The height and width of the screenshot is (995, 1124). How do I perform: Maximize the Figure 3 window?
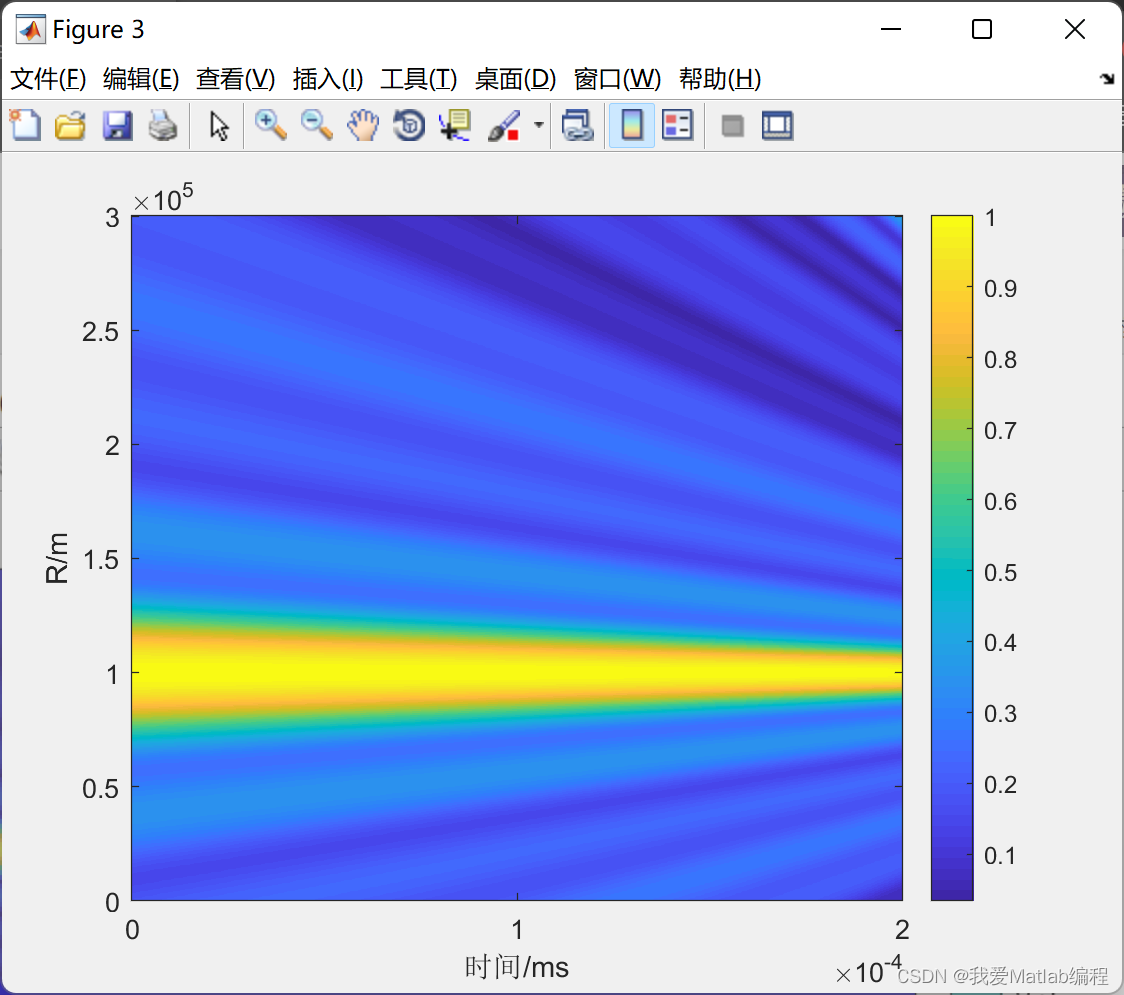pyautogui.click(x=982, y=29)
